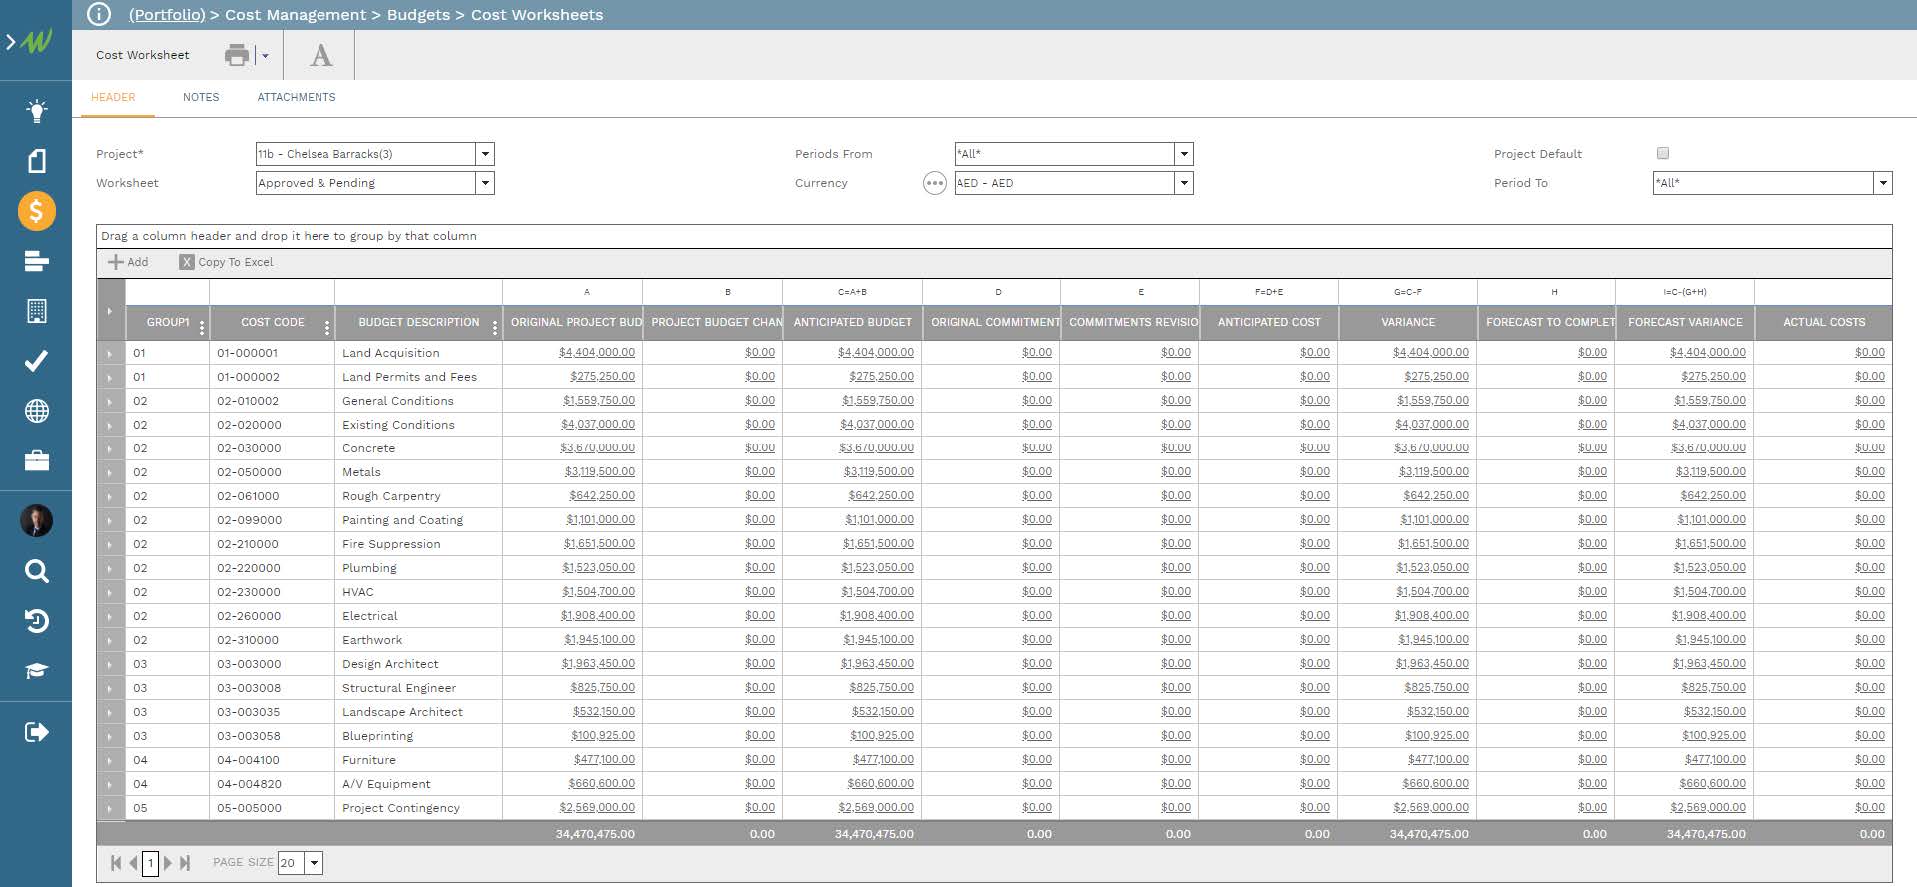Open the COST CODE column options menu
The height and width of the screenshot is (887, 1917).
[327, 327]
